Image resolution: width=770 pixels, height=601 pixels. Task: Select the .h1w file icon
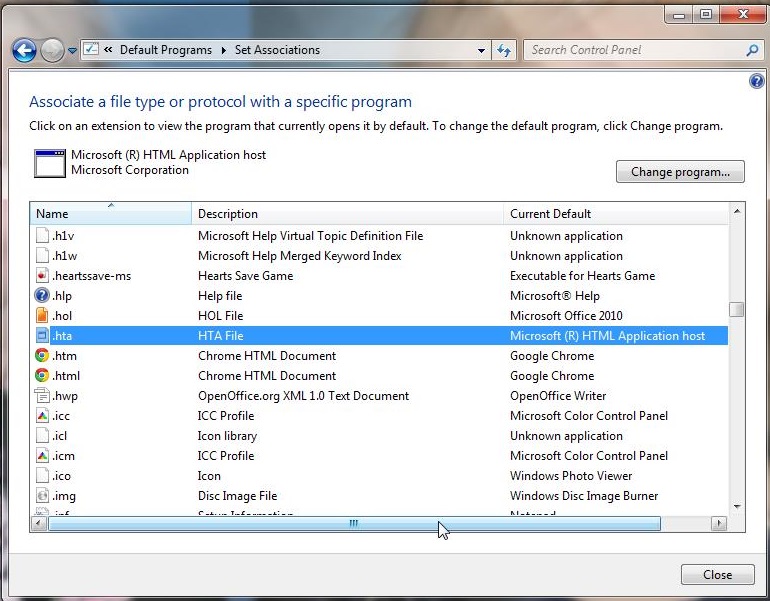pyautogui.click(x=42, y=256)
